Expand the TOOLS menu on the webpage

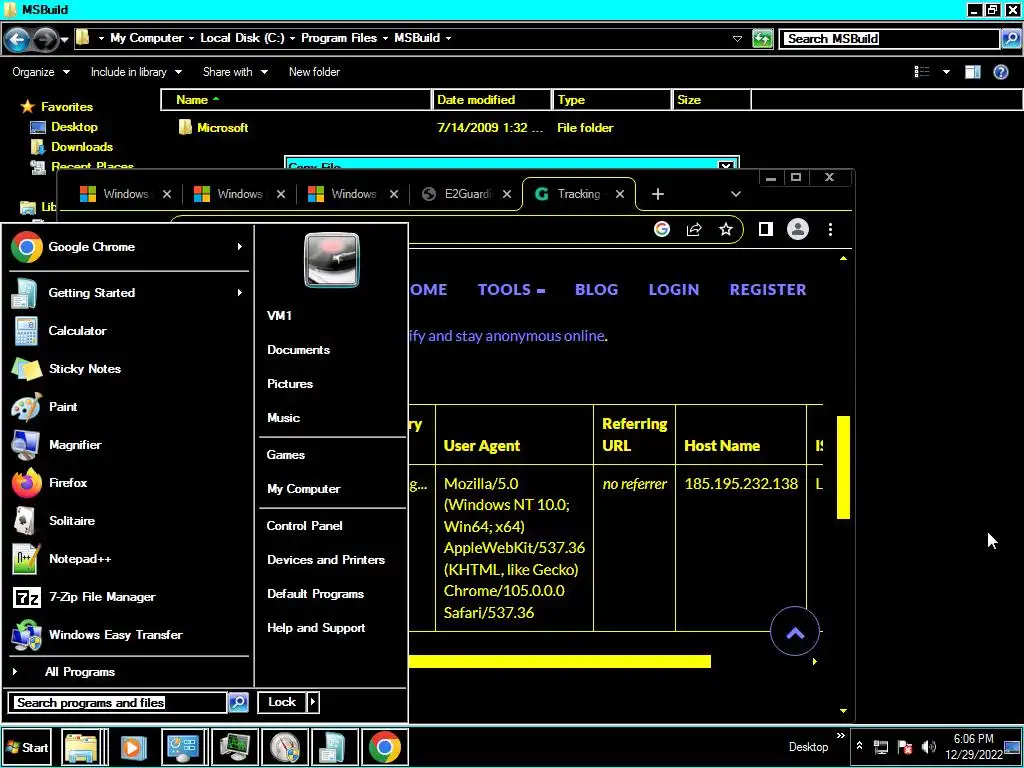(x=511, y=290)
